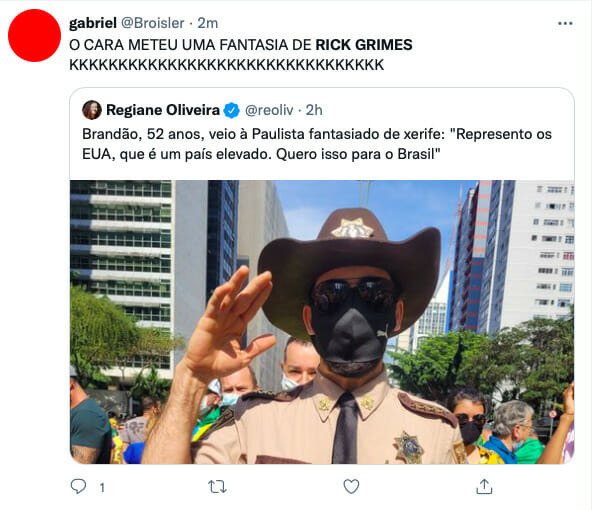
Task: Open gabriel's red circular profile avatar
Action: tap(34, 35)
